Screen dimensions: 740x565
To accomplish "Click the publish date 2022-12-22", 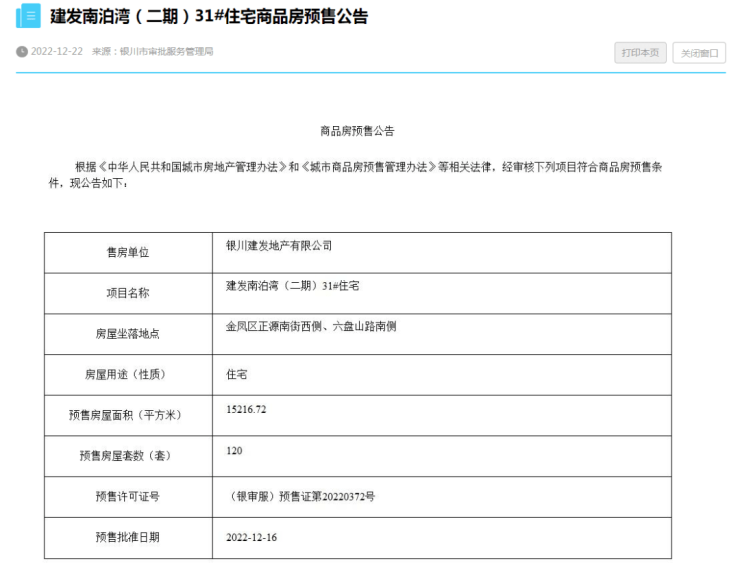I will coord(57,51).
